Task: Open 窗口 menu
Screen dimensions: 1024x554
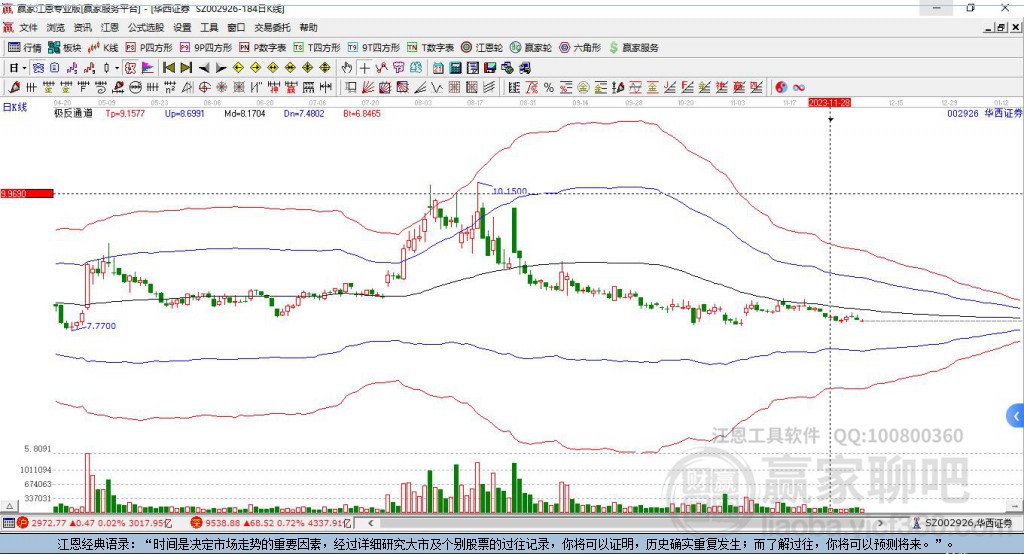Action: [x=236, y=27]
